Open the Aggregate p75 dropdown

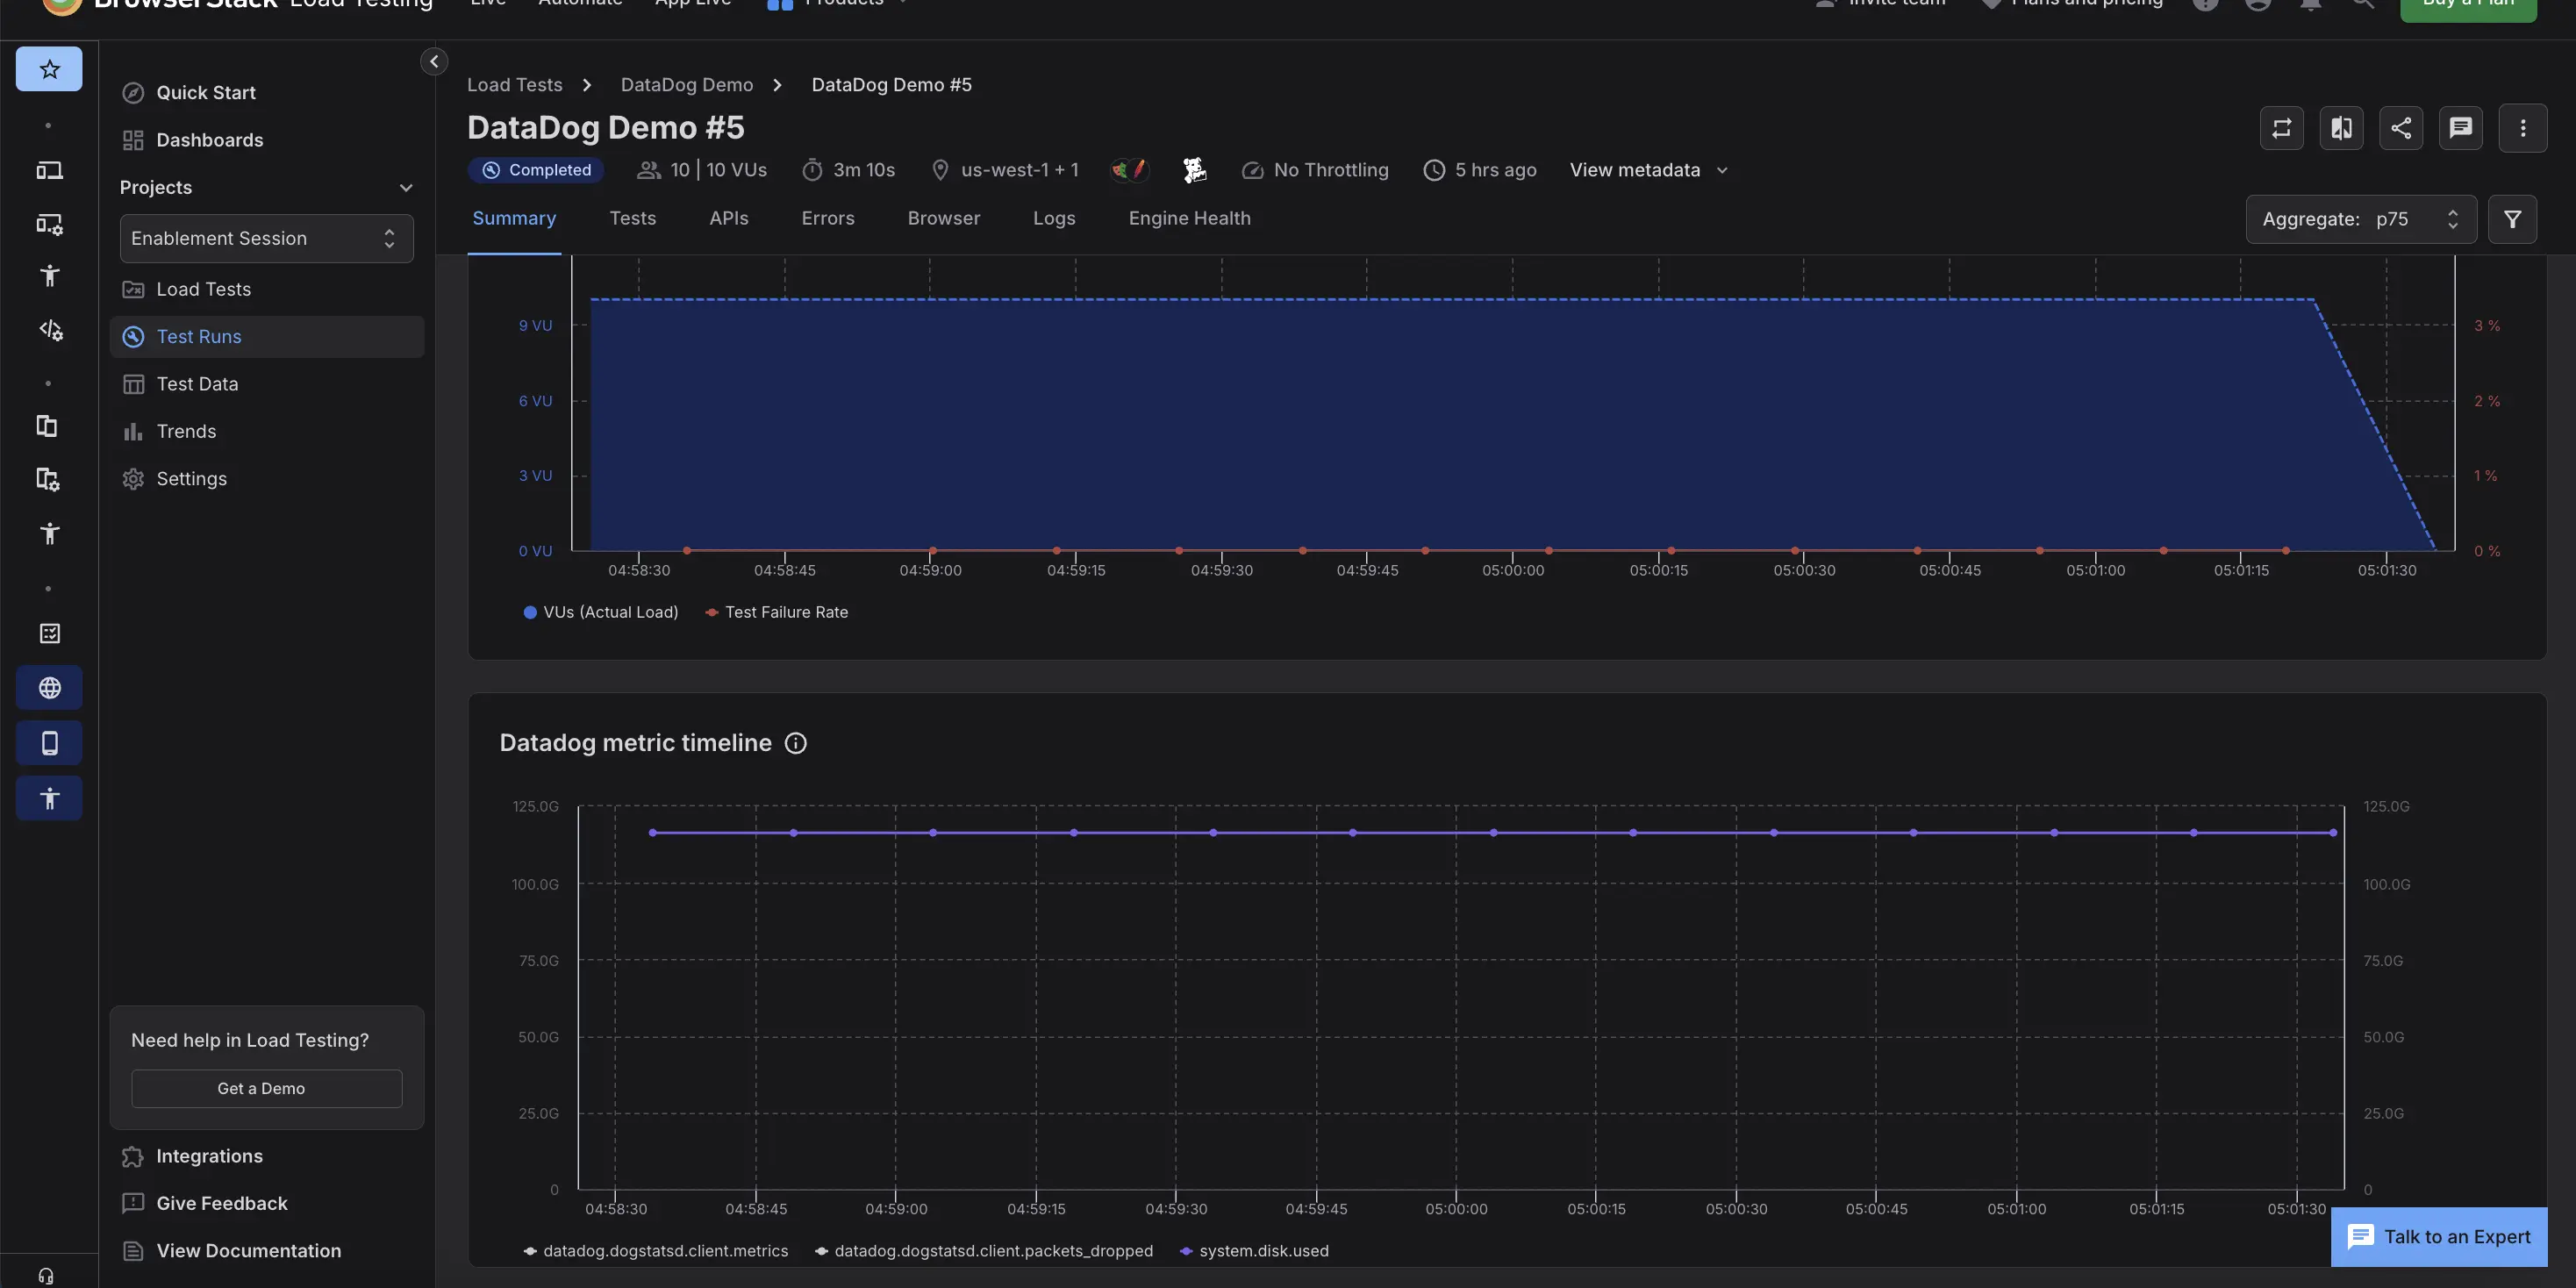pos(2361,219)
